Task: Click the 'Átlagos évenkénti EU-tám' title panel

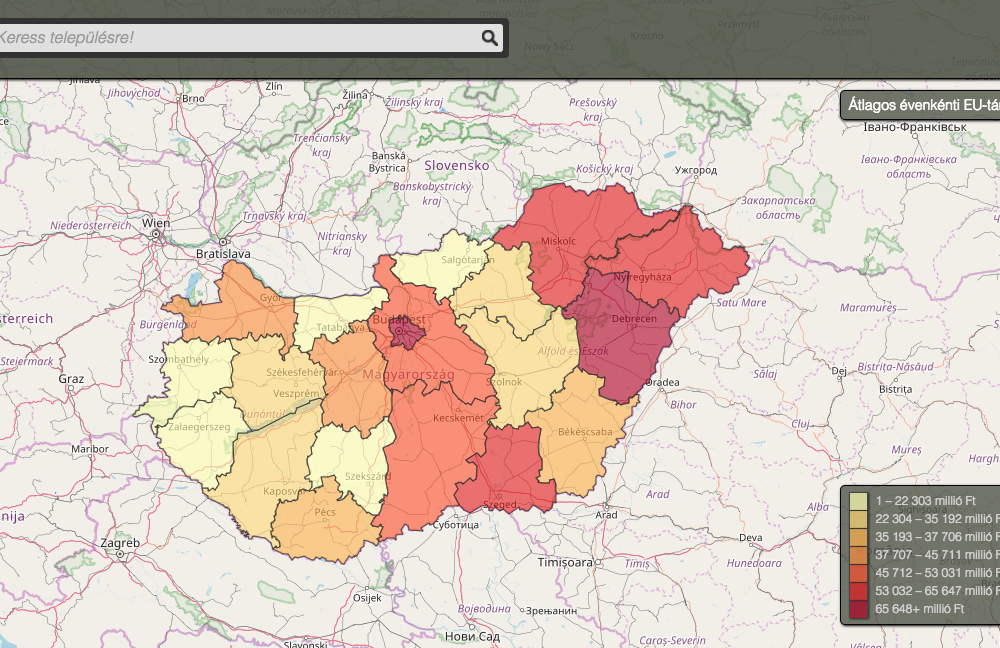Action: 920,104
